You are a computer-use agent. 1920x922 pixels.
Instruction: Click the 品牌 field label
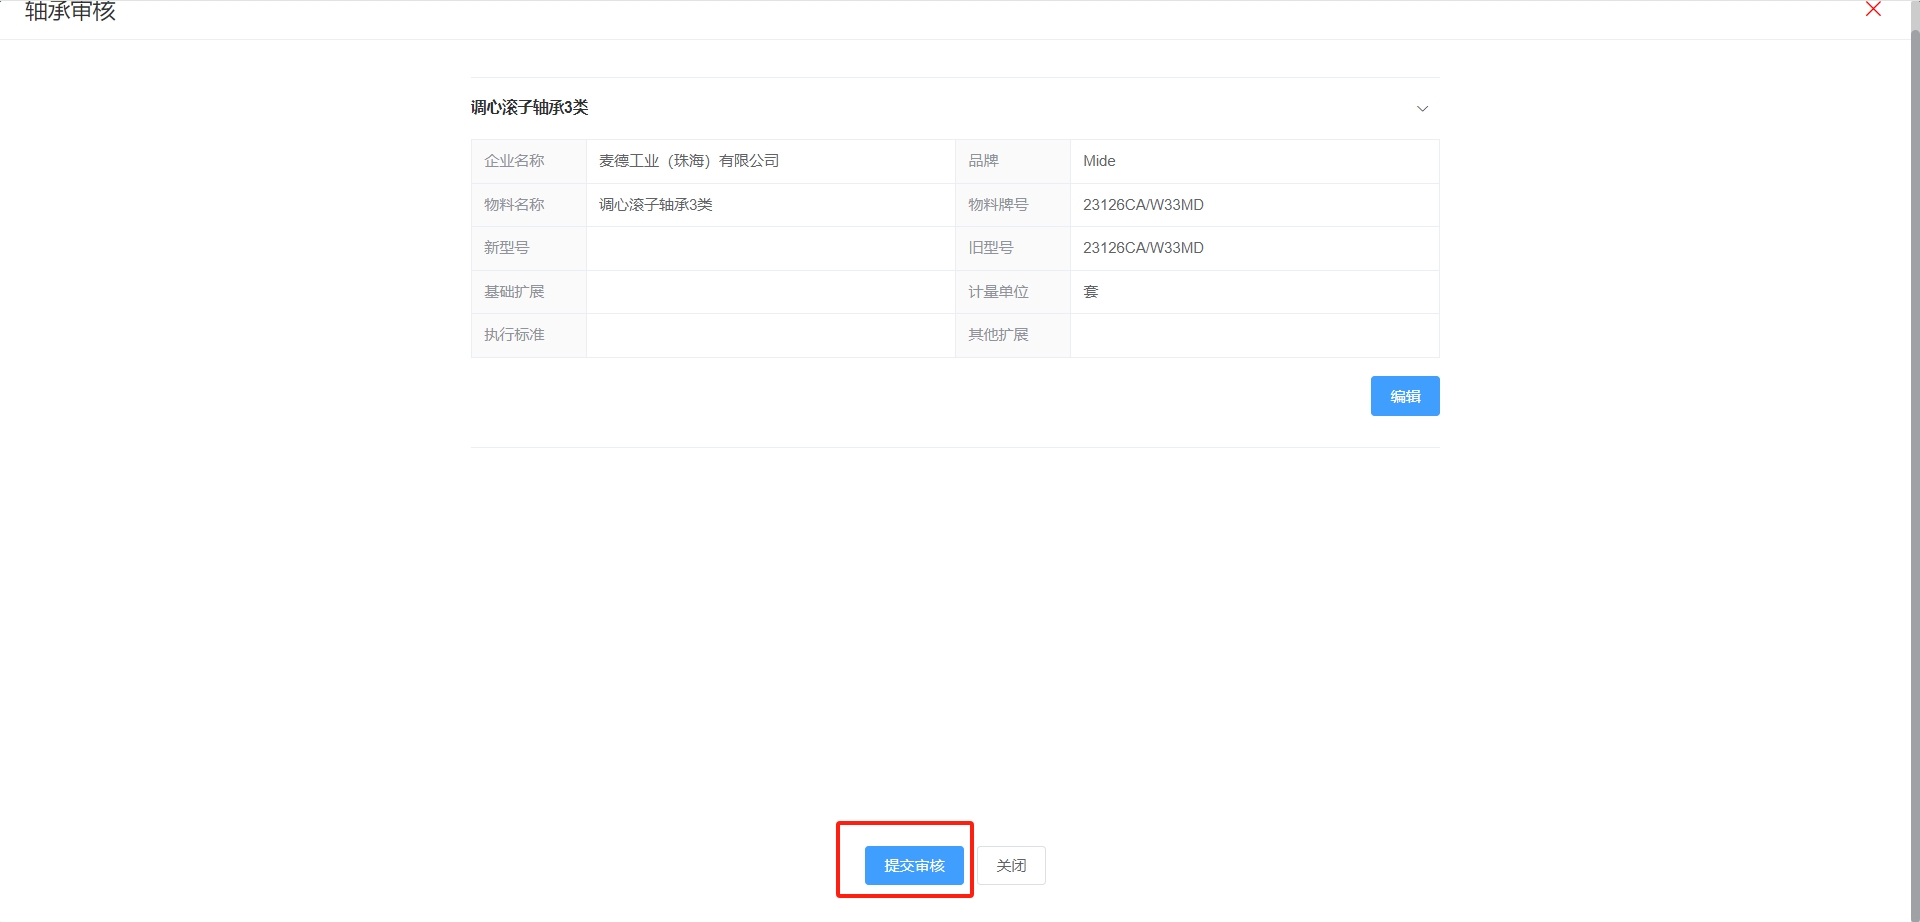pyautogui.click(x=983, y=161)
